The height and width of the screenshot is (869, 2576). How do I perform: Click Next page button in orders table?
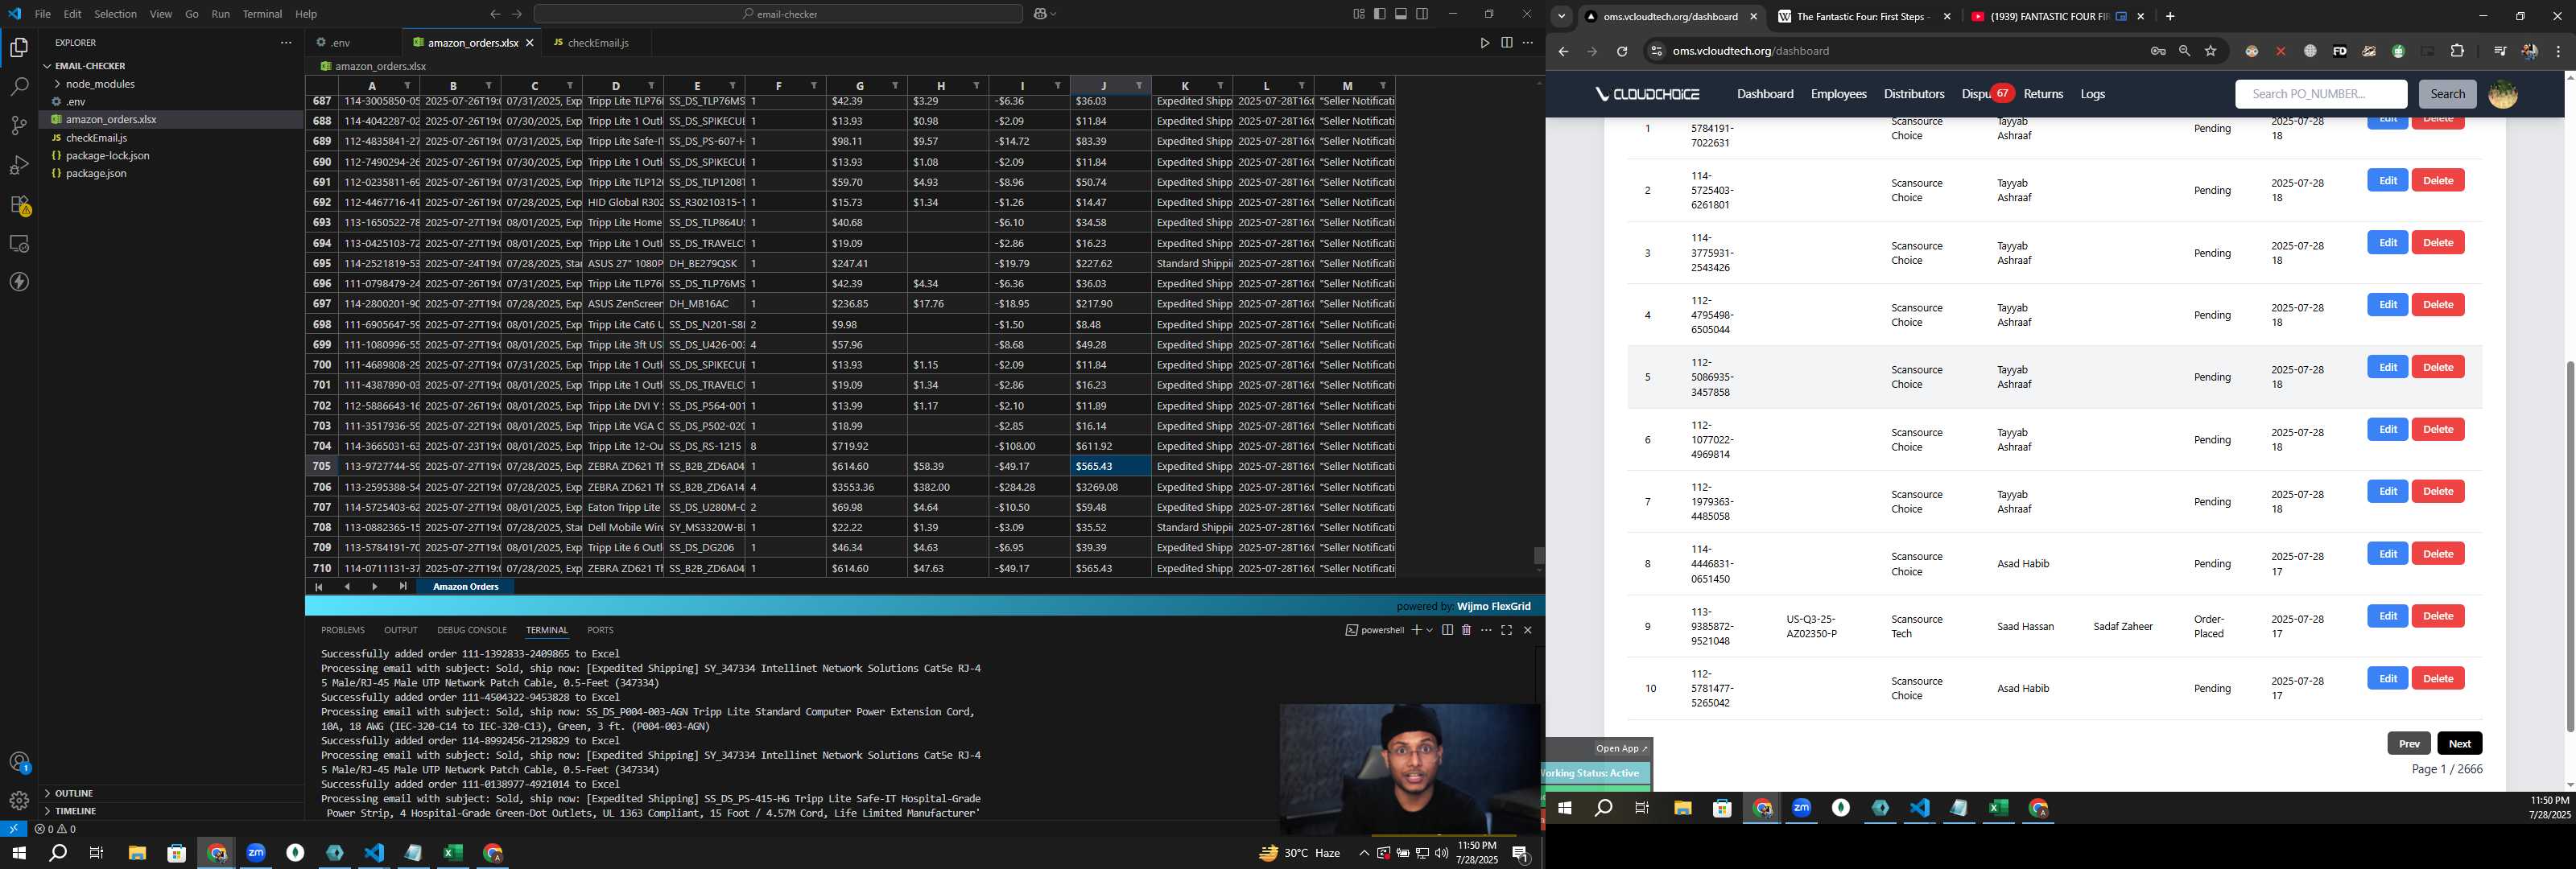click(2459, 743)
